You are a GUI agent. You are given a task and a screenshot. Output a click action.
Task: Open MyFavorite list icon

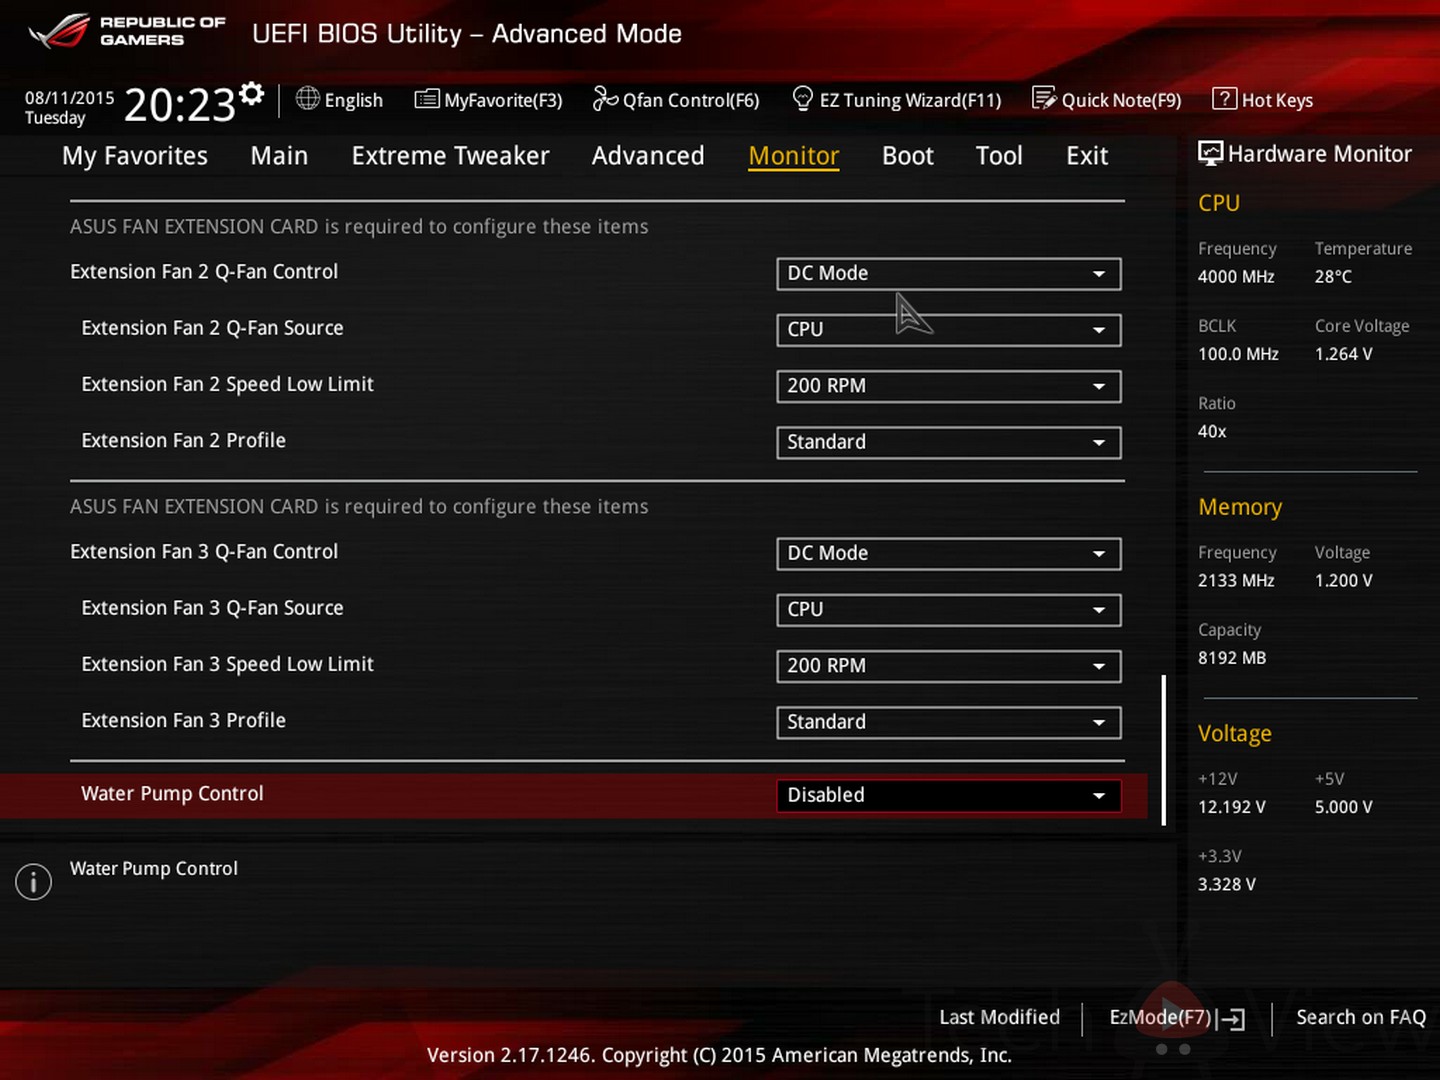427,99
